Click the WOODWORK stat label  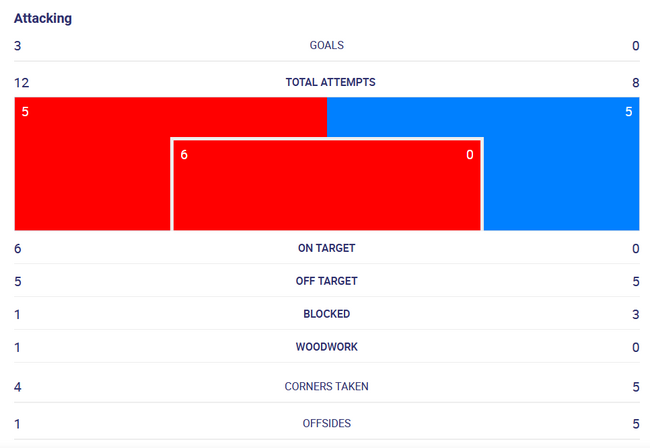click(327, 346)
